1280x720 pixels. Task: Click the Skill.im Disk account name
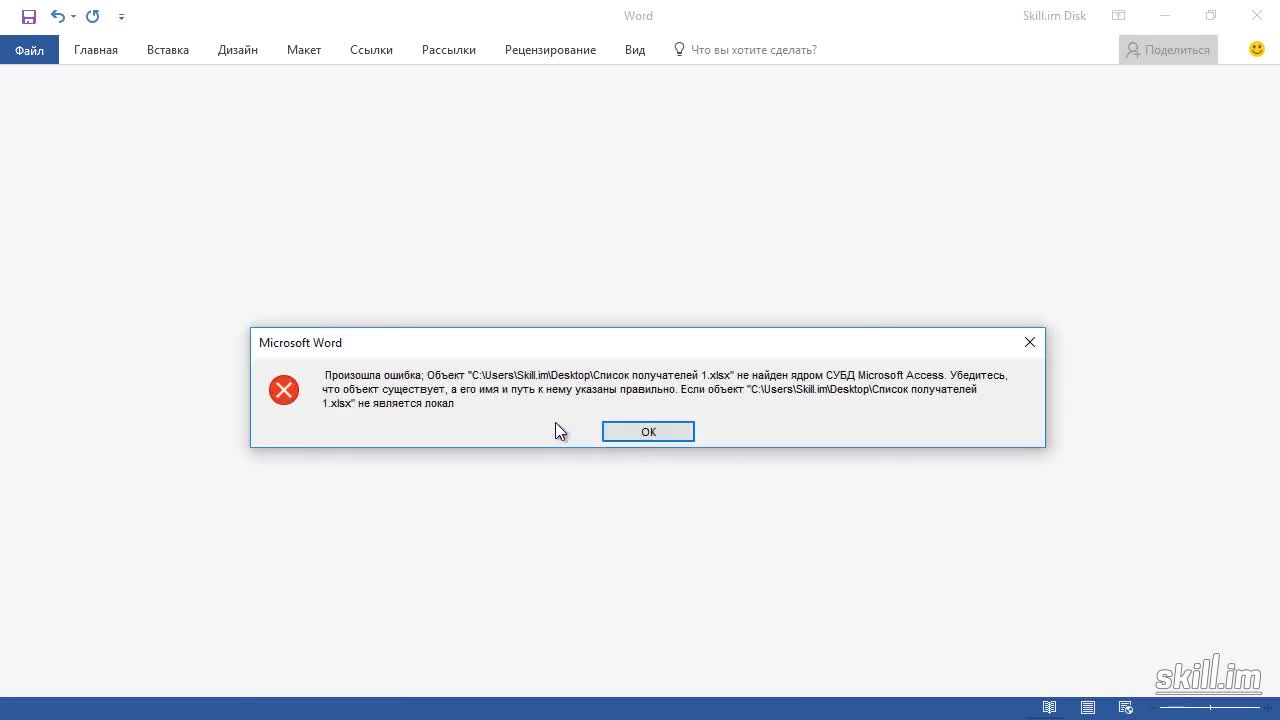click(x=1054, y=16)
